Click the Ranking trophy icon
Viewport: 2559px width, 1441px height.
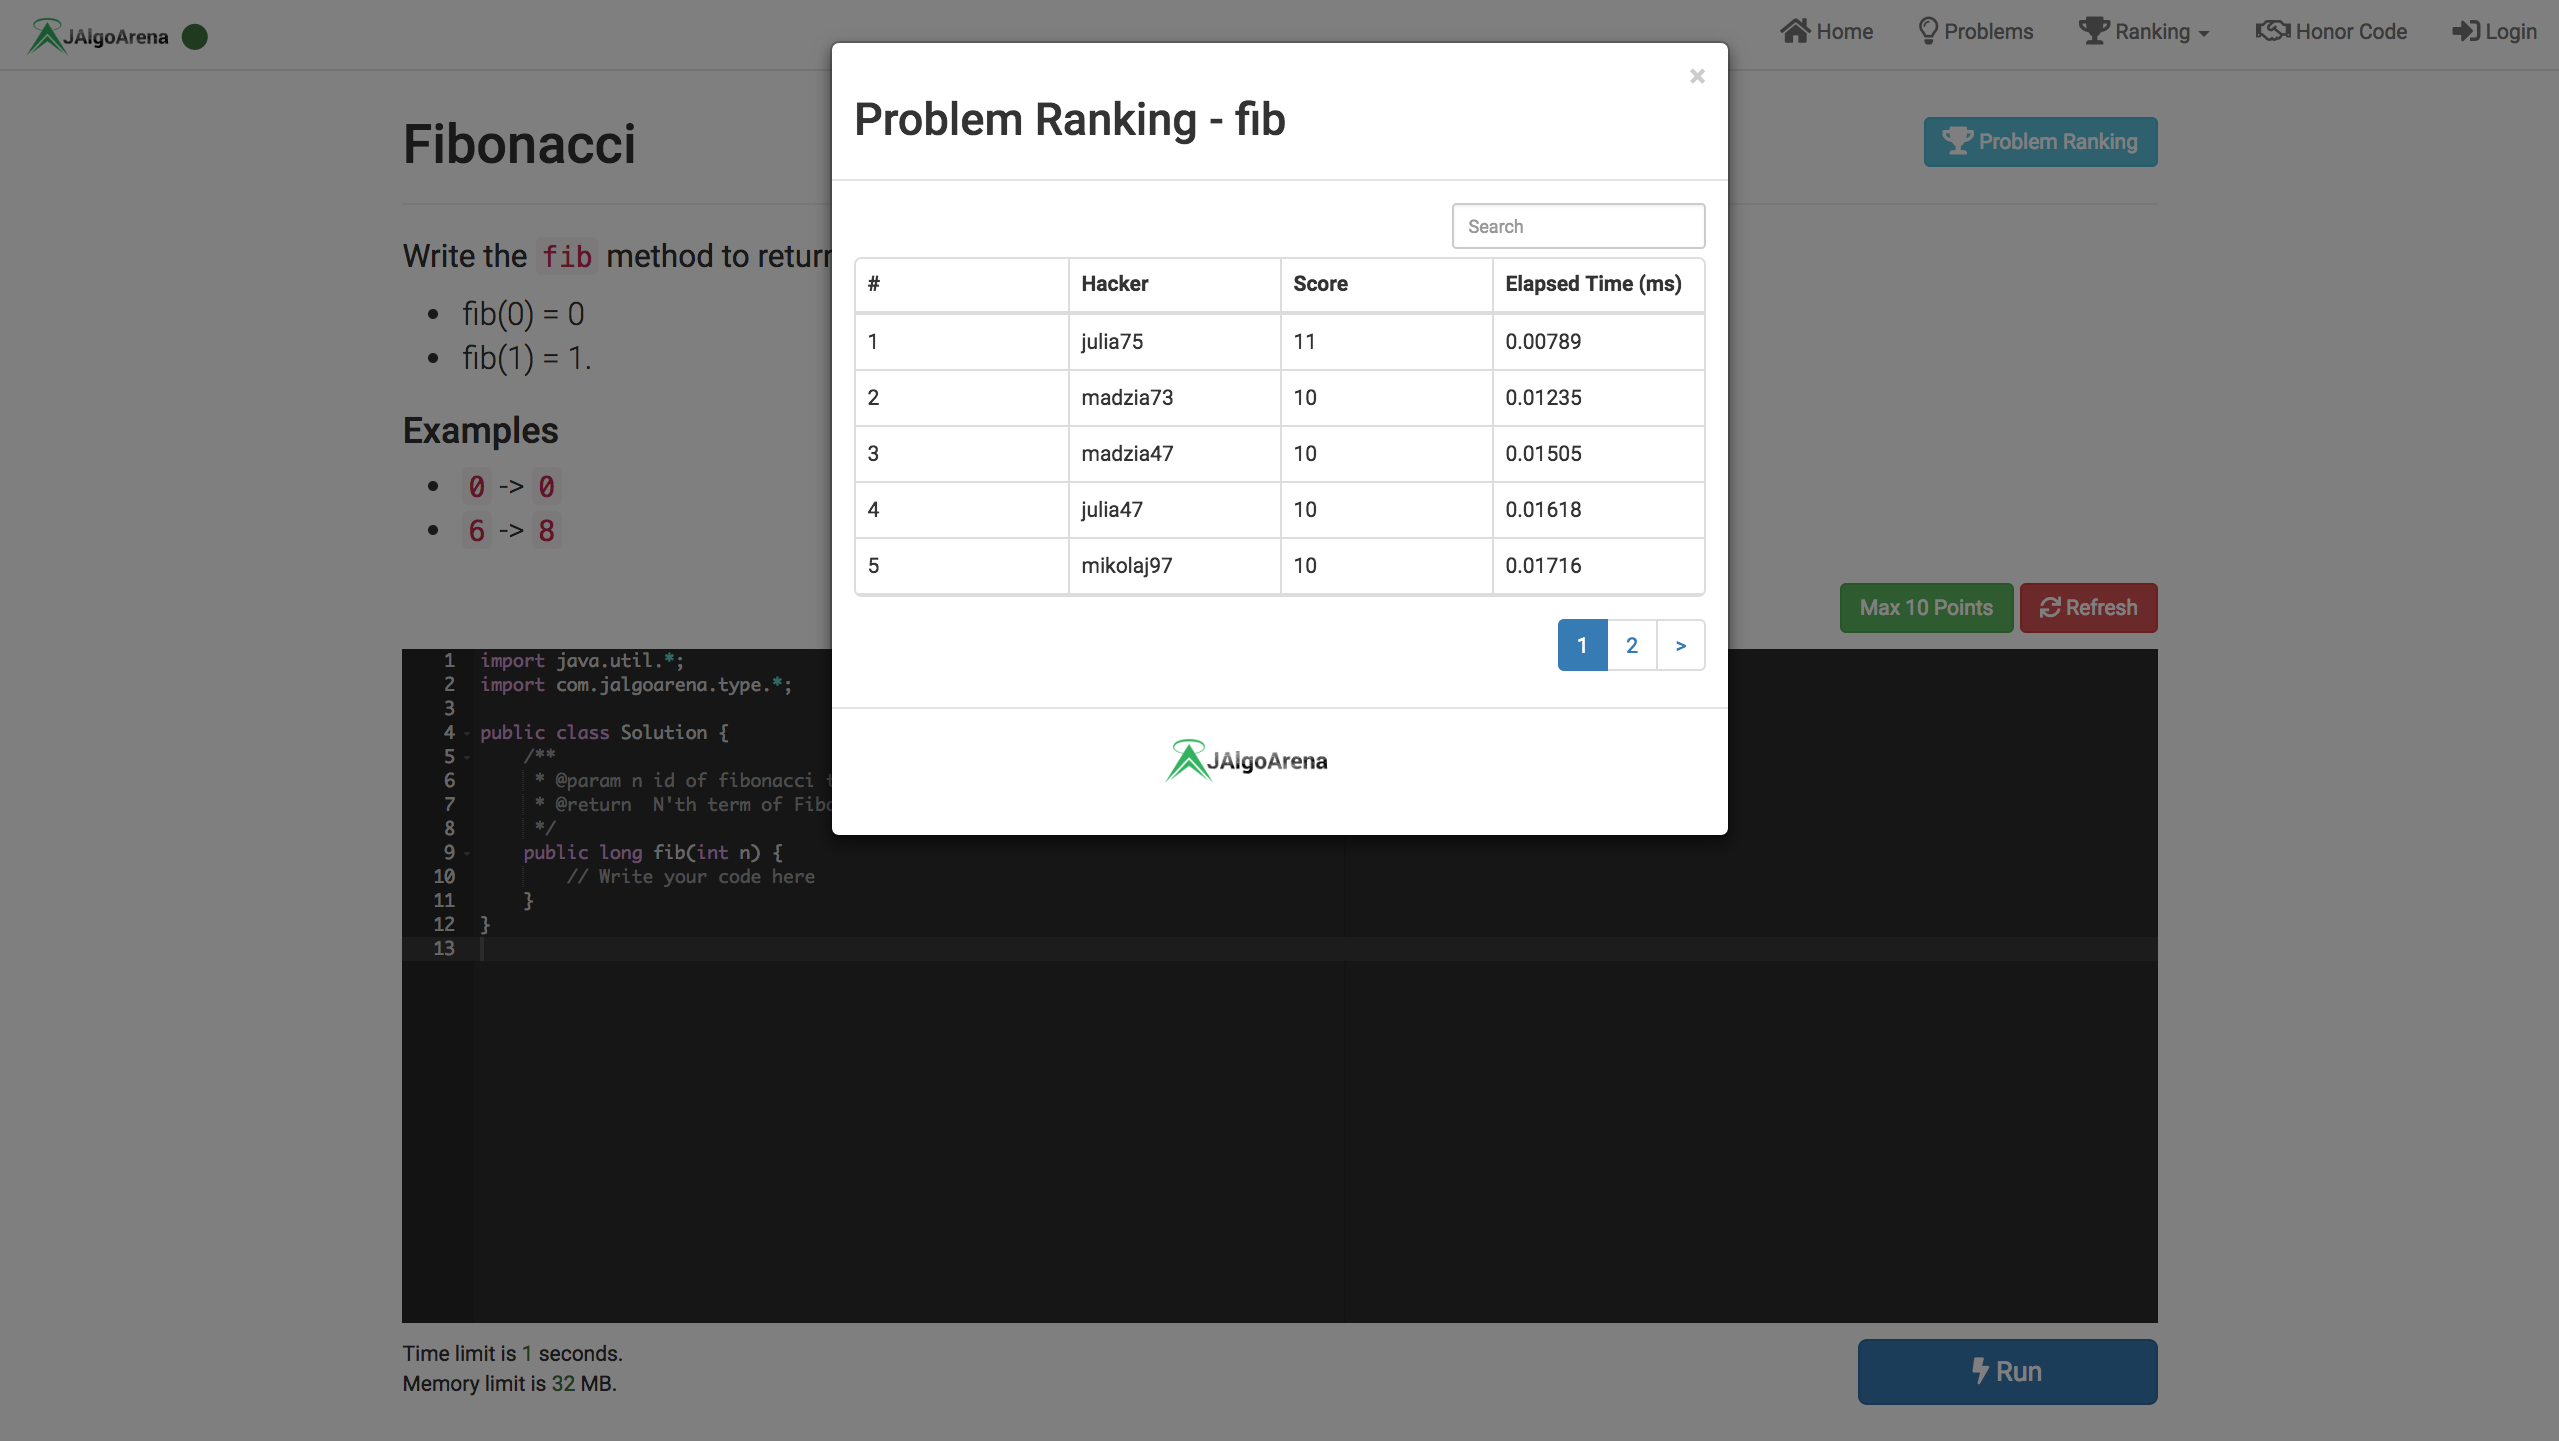[2093, 31]
